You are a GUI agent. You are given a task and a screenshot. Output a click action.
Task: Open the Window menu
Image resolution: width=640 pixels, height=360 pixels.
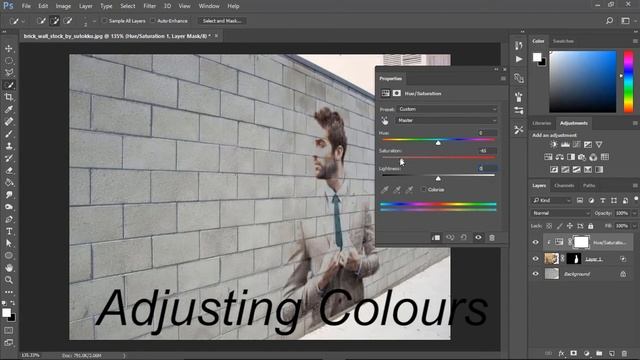(x=209, y=6)
